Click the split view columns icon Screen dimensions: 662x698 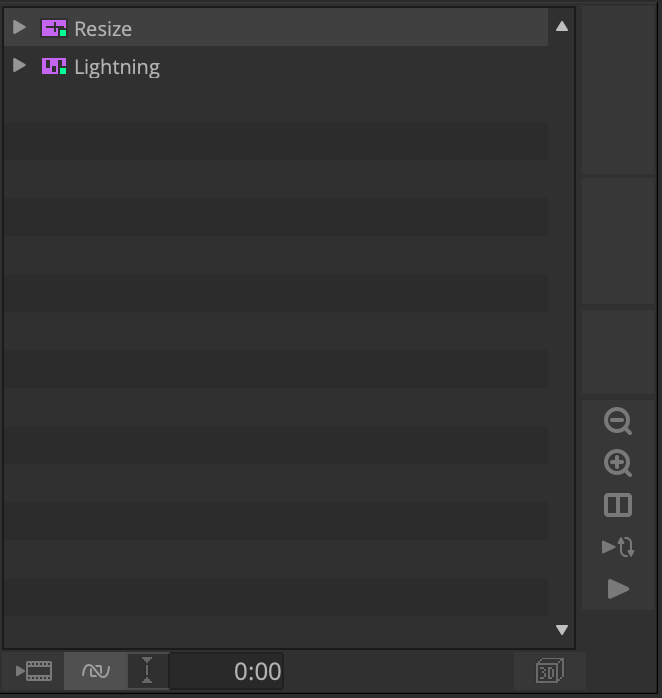618,506
